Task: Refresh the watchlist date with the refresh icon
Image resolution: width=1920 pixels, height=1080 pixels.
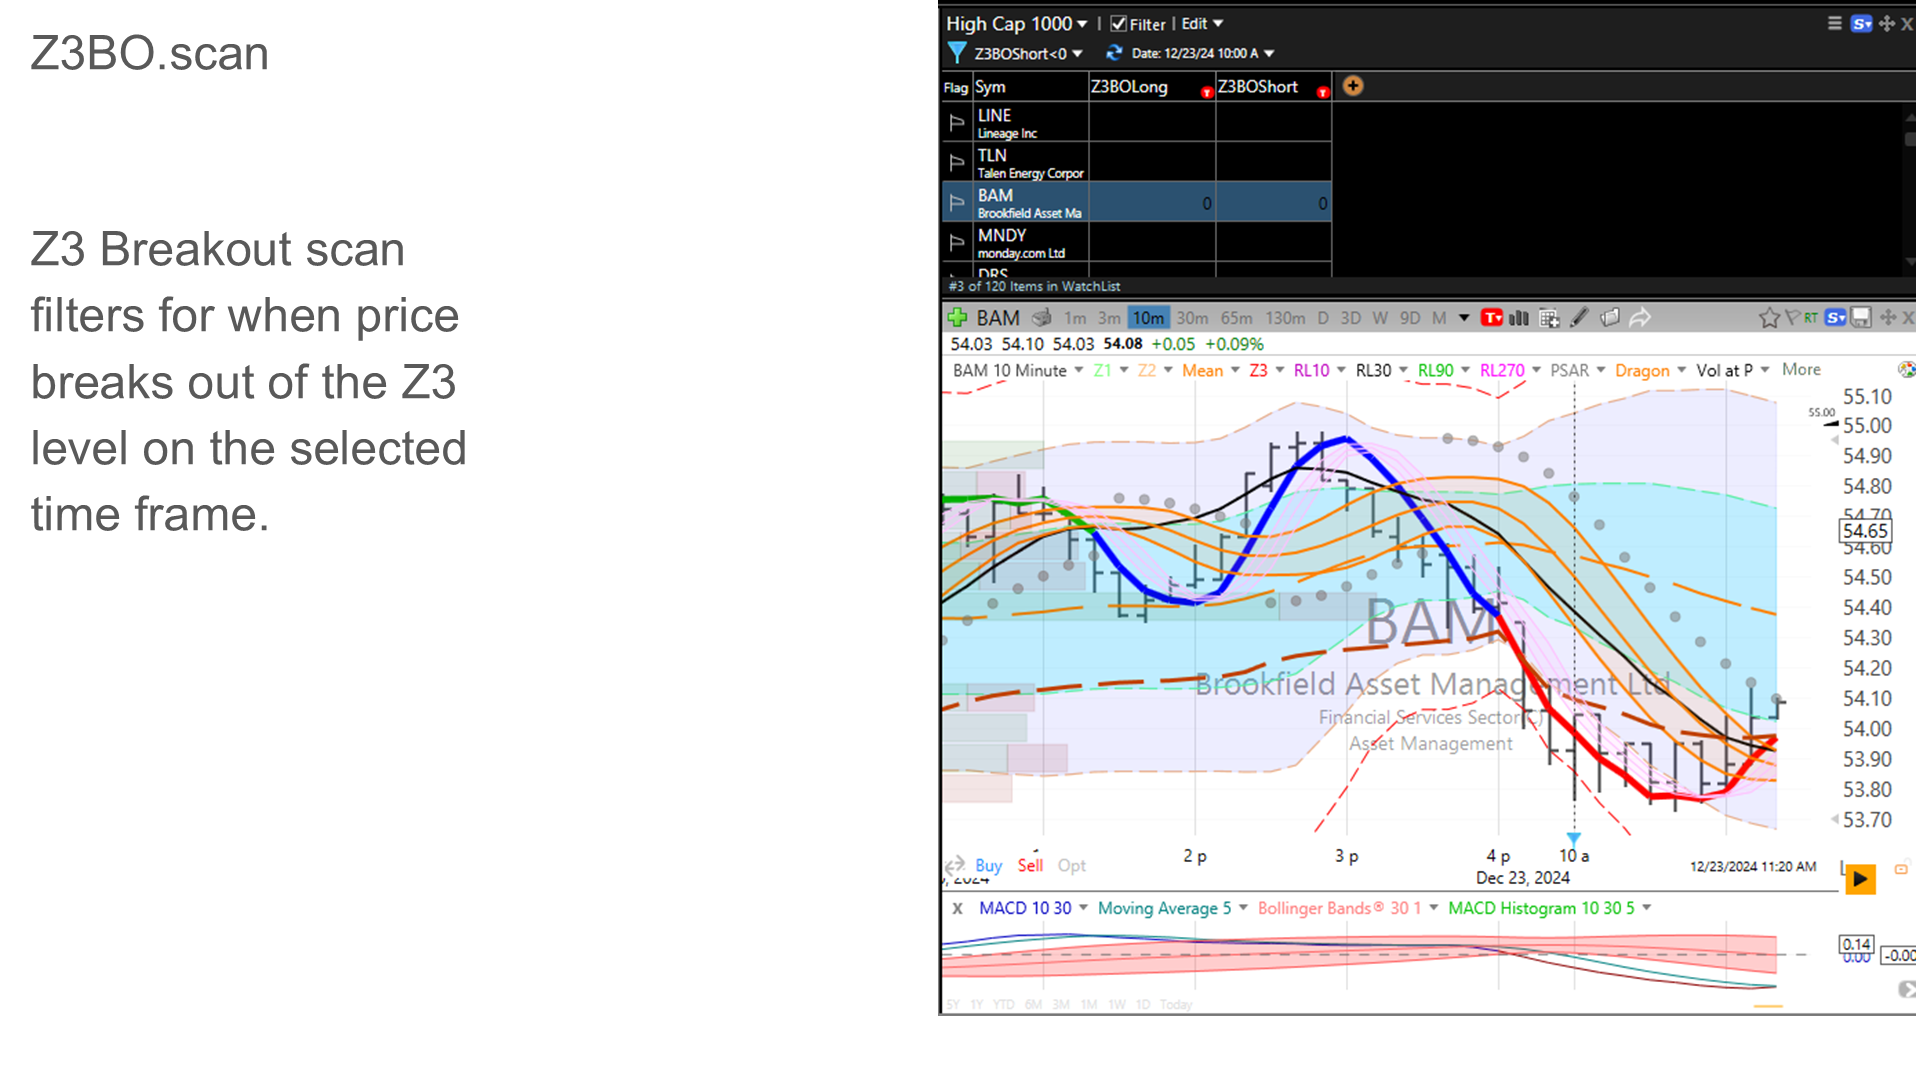Action: [x=1115, y=53]
